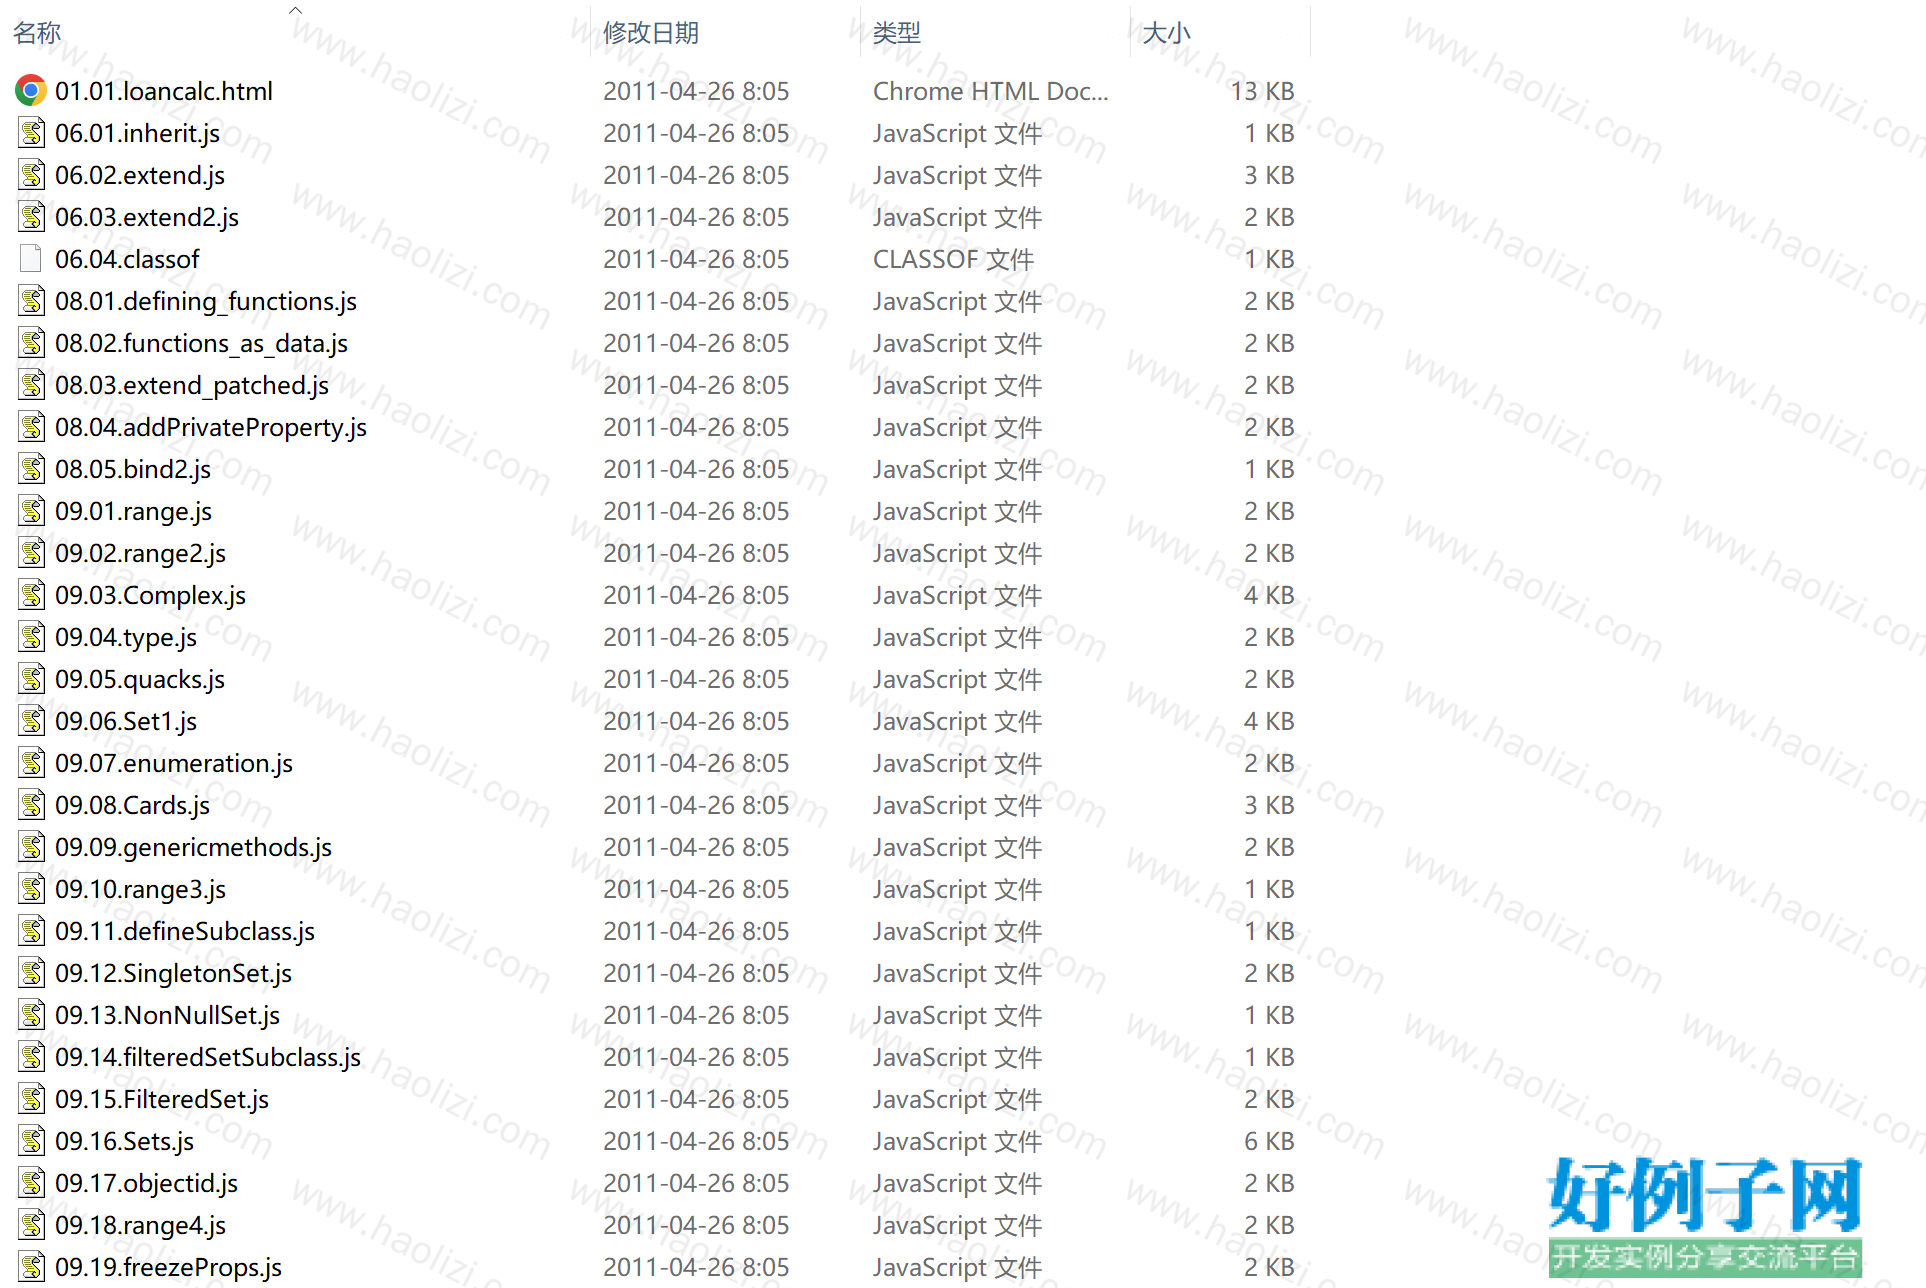The height and width of the screenshot is (1288, 1926).
Task: Sort files by the 大小 column header
Action: coord(1167,33)
